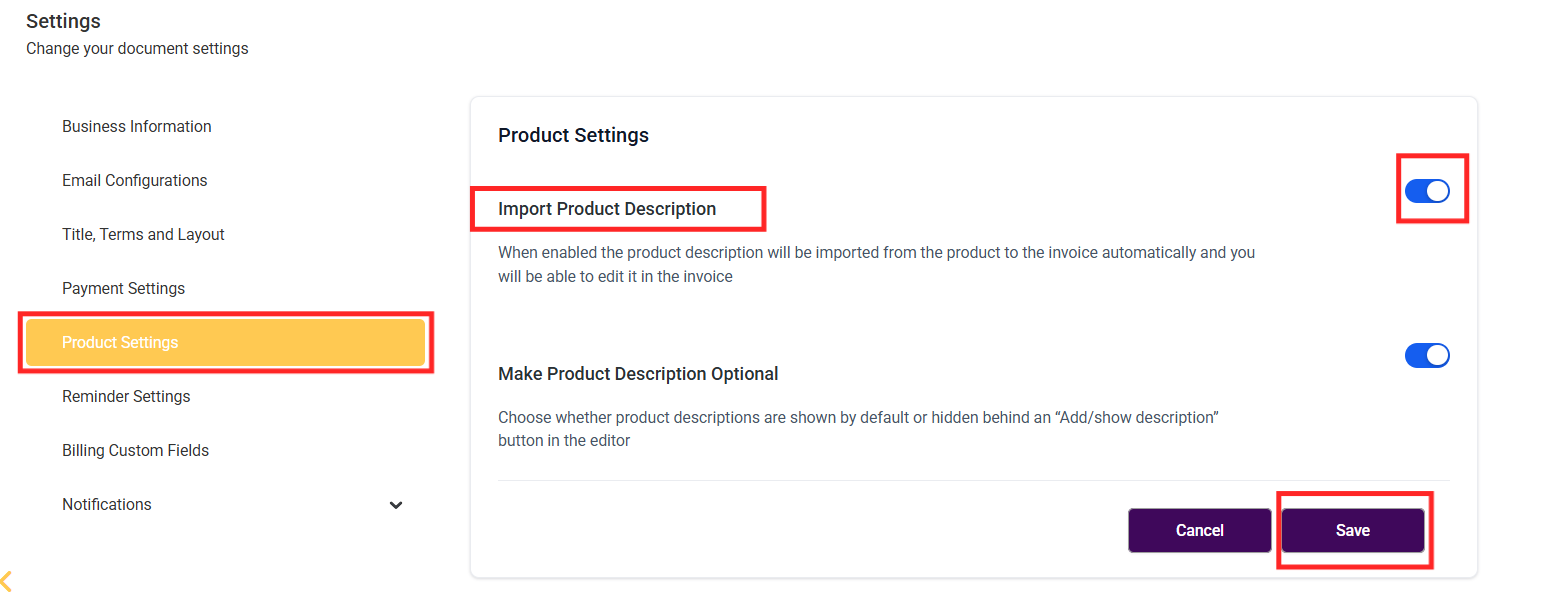Image resolution: width=1551 pixels, height=598 pixels.
Task: Switch to Reminder Settings
Action: (x=126, y=397)
